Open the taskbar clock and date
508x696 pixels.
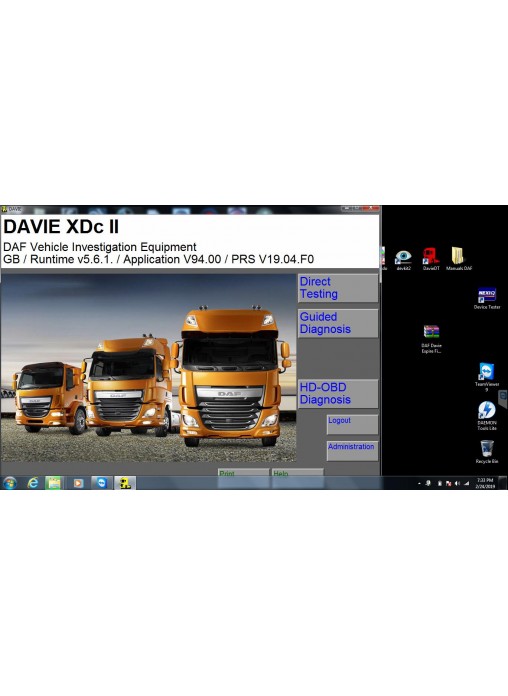pyautogui.click(x=485, y=483)
